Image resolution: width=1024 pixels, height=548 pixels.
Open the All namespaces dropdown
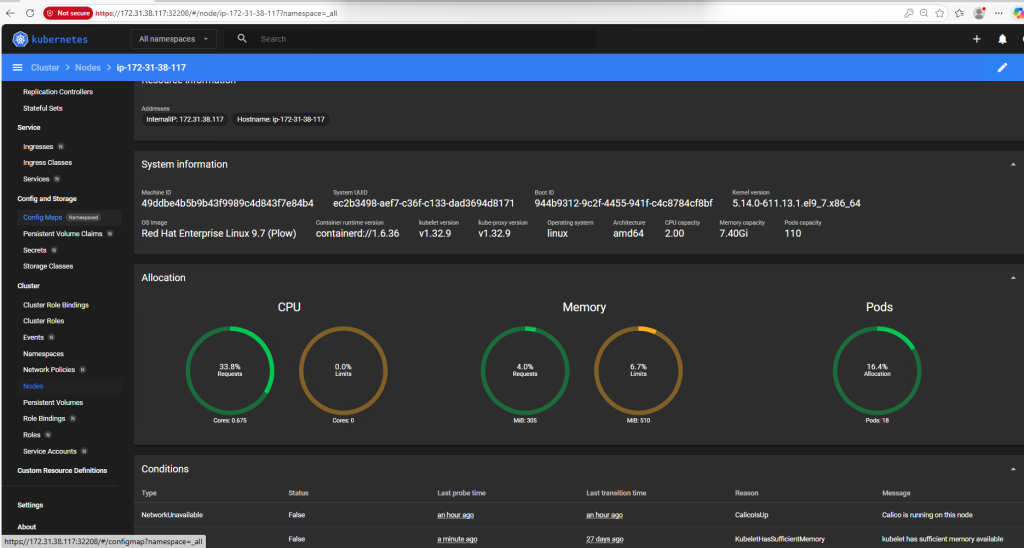coord(176,39)
